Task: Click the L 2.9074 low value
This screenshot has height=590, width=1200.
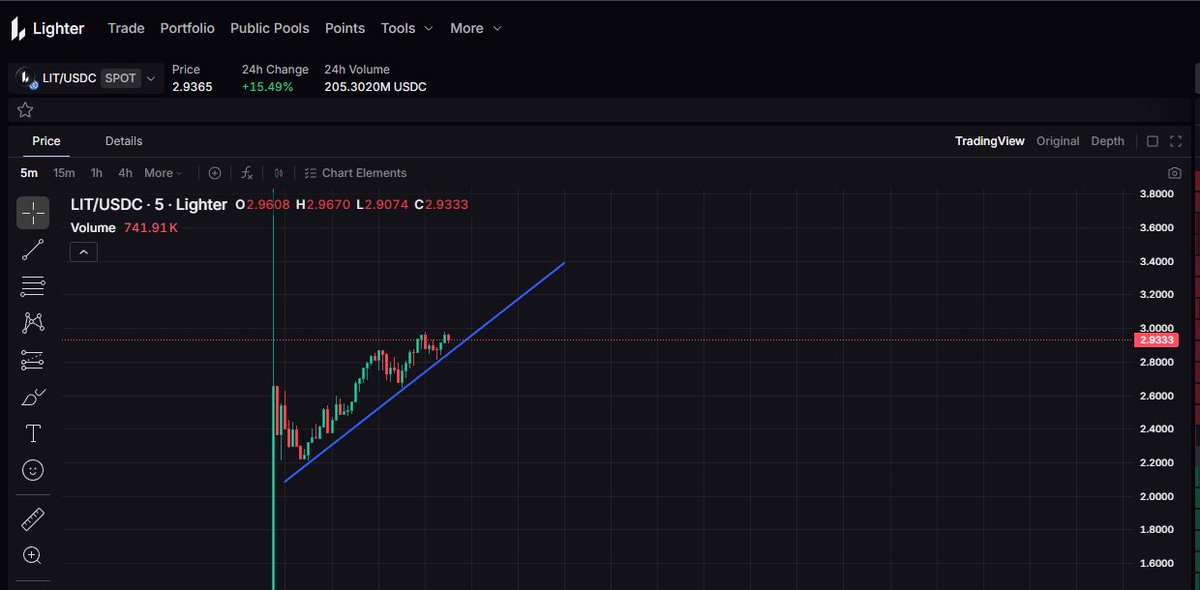Action: click(x=385, y=204)
